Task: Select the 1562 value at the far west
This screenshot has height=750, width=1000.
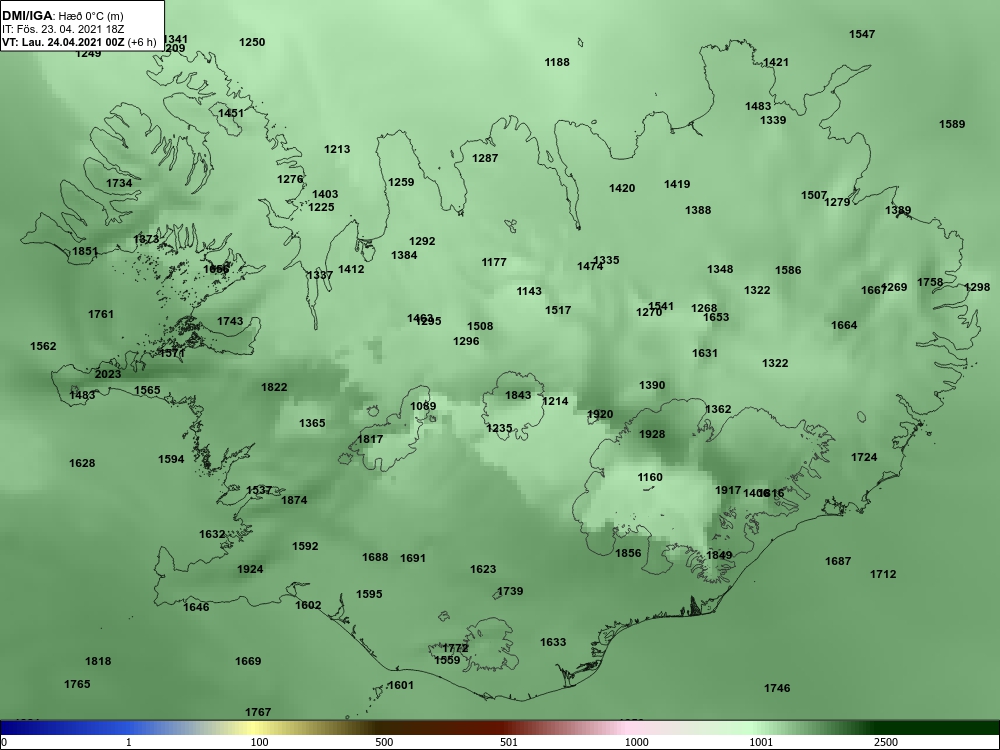Action: [x=43, y=346]
